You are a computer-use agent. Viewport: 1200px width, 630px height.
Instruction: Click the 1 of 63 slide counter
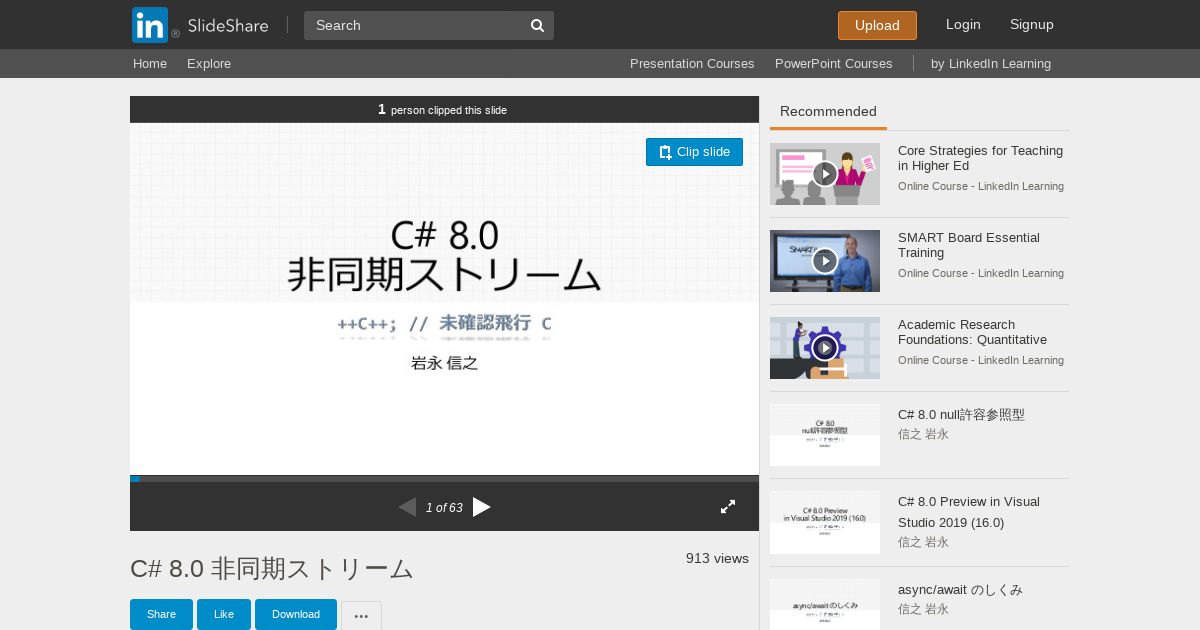(444, 508)
